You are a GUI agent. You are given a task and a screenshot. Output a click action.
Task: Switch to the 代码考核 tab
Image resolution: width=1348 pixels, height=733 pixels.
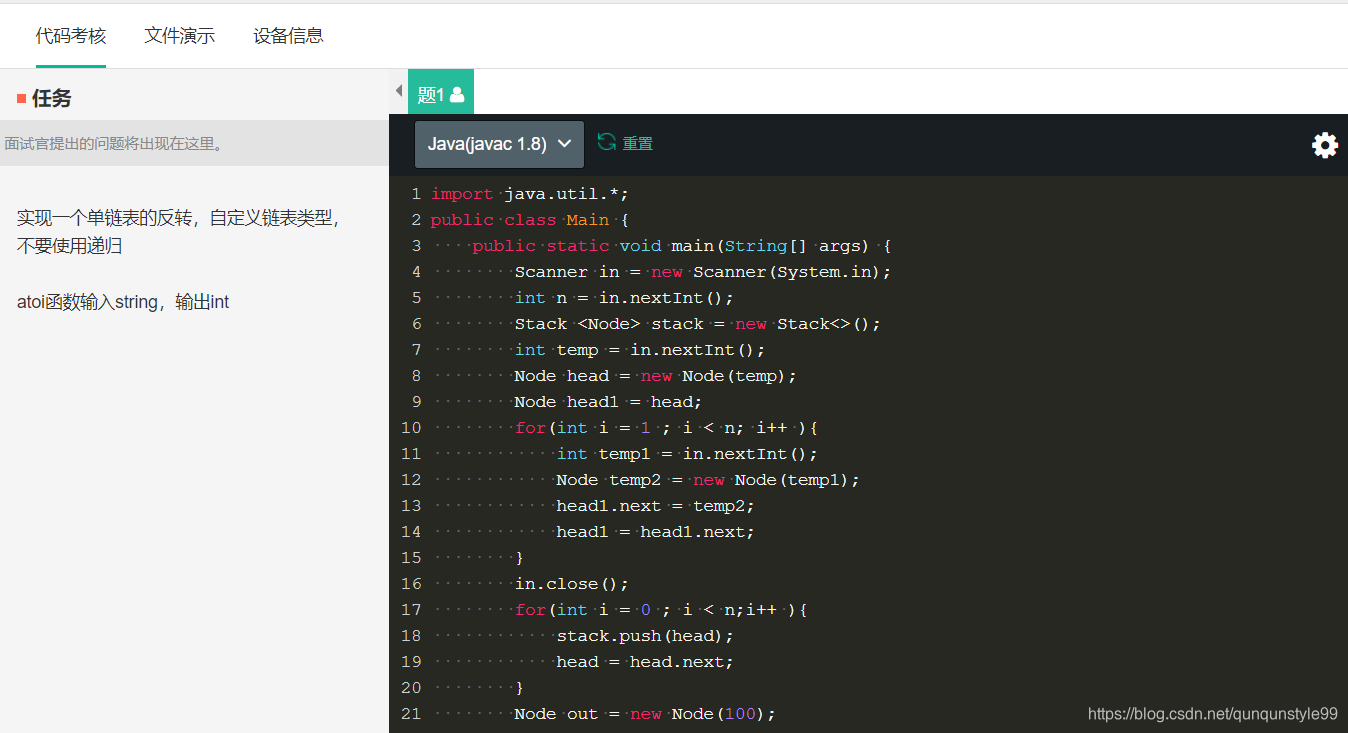point(71,36)
